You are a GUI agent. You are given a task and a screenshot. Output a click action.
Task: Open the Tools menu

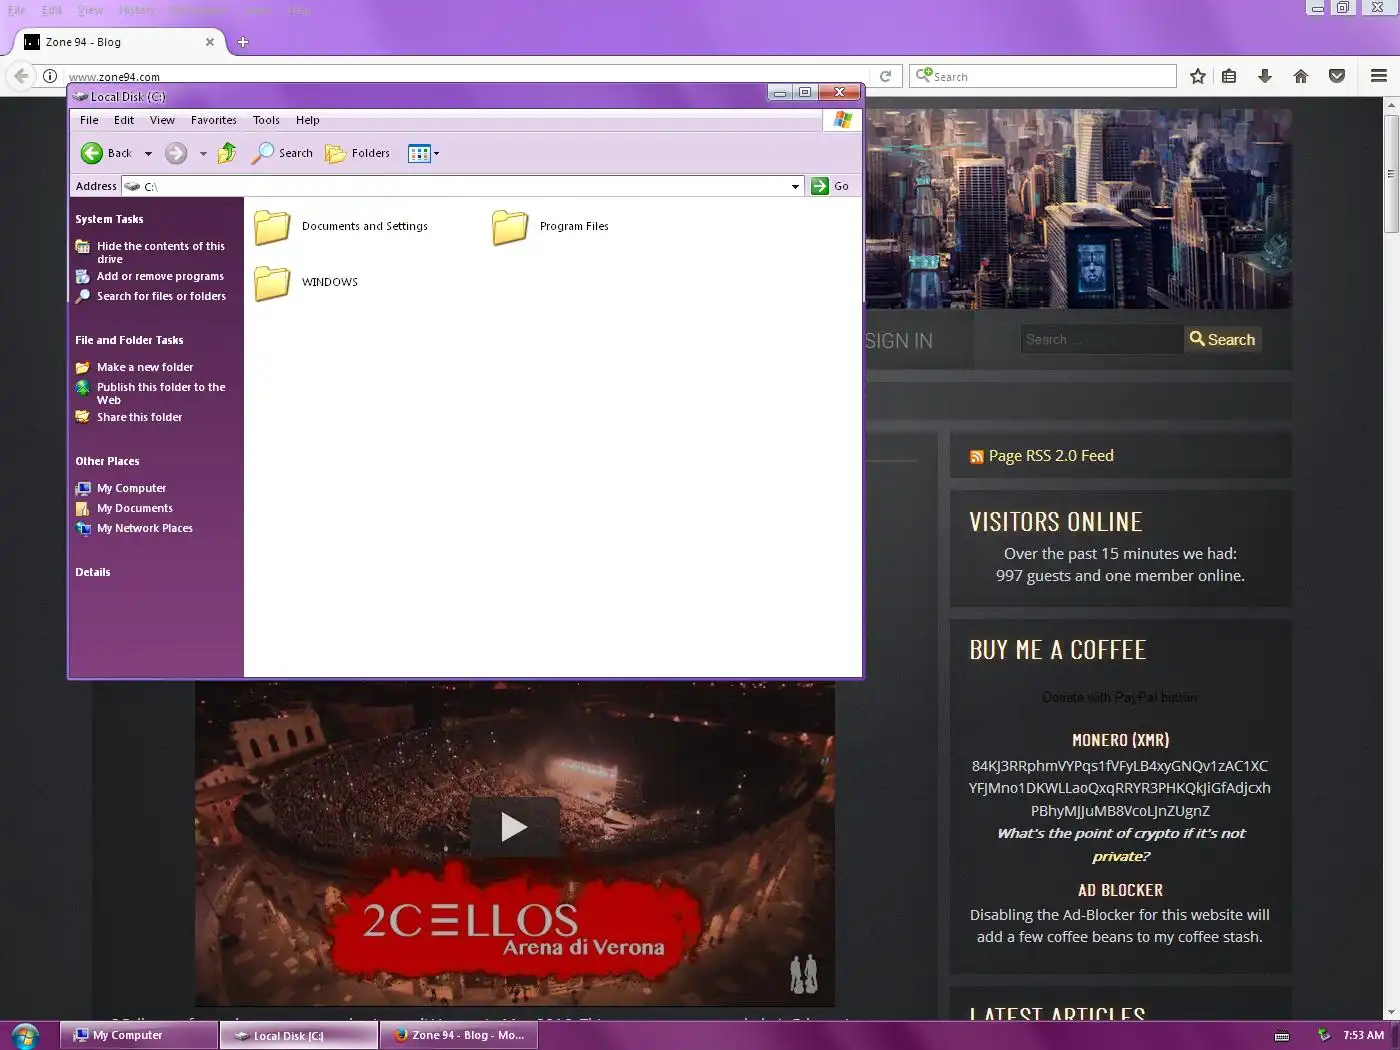point(266,120)
